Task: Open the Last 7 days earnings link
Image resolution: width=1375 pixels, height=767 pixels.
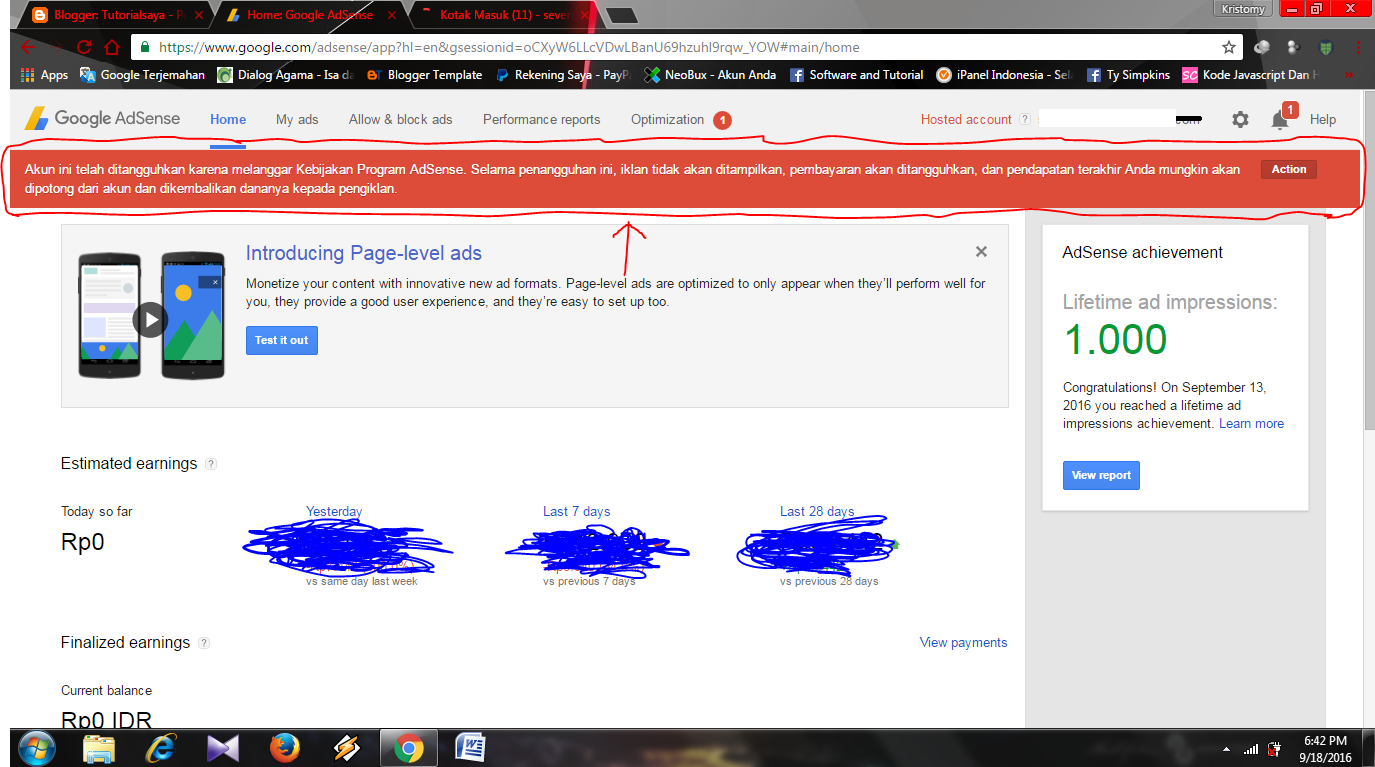Action: (x=576, y=512)
